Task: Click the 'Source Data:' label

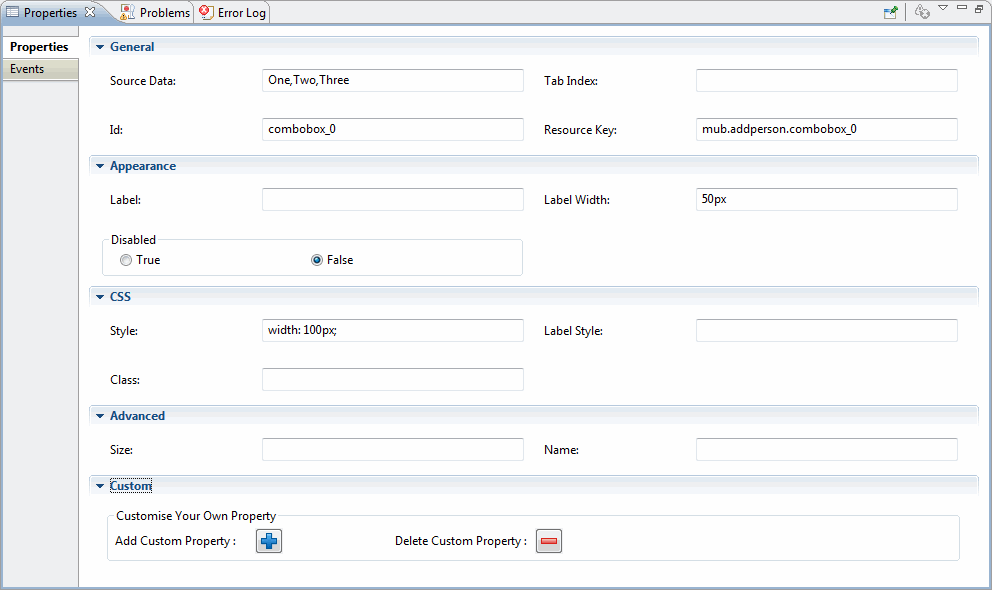Action: (143, 81)
